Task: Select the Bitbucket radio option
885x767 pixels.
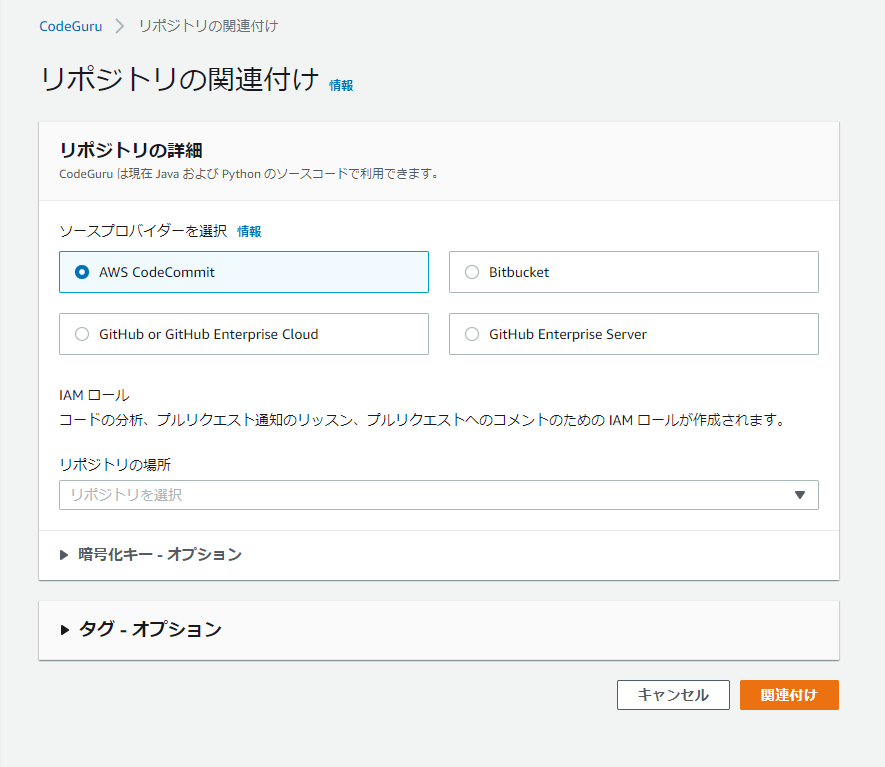Action: (633, 272)
